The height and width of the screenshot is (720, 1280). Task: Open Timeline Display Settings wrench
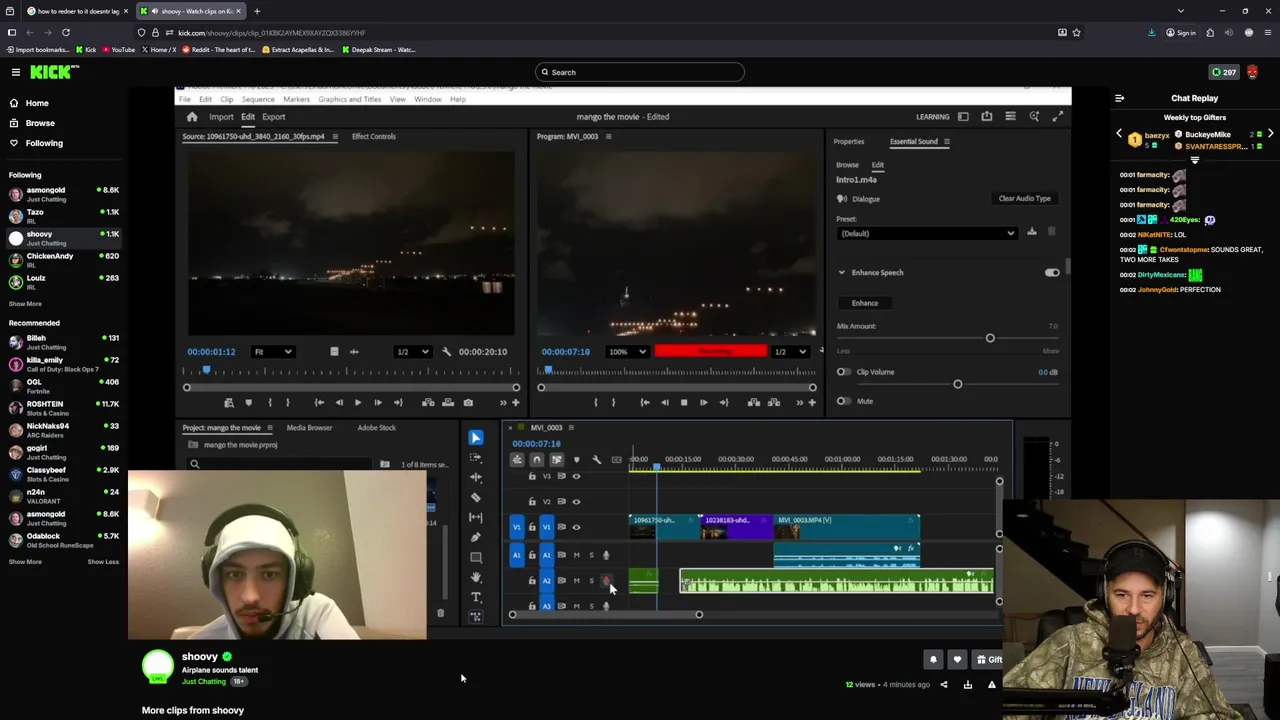(597, 460)
